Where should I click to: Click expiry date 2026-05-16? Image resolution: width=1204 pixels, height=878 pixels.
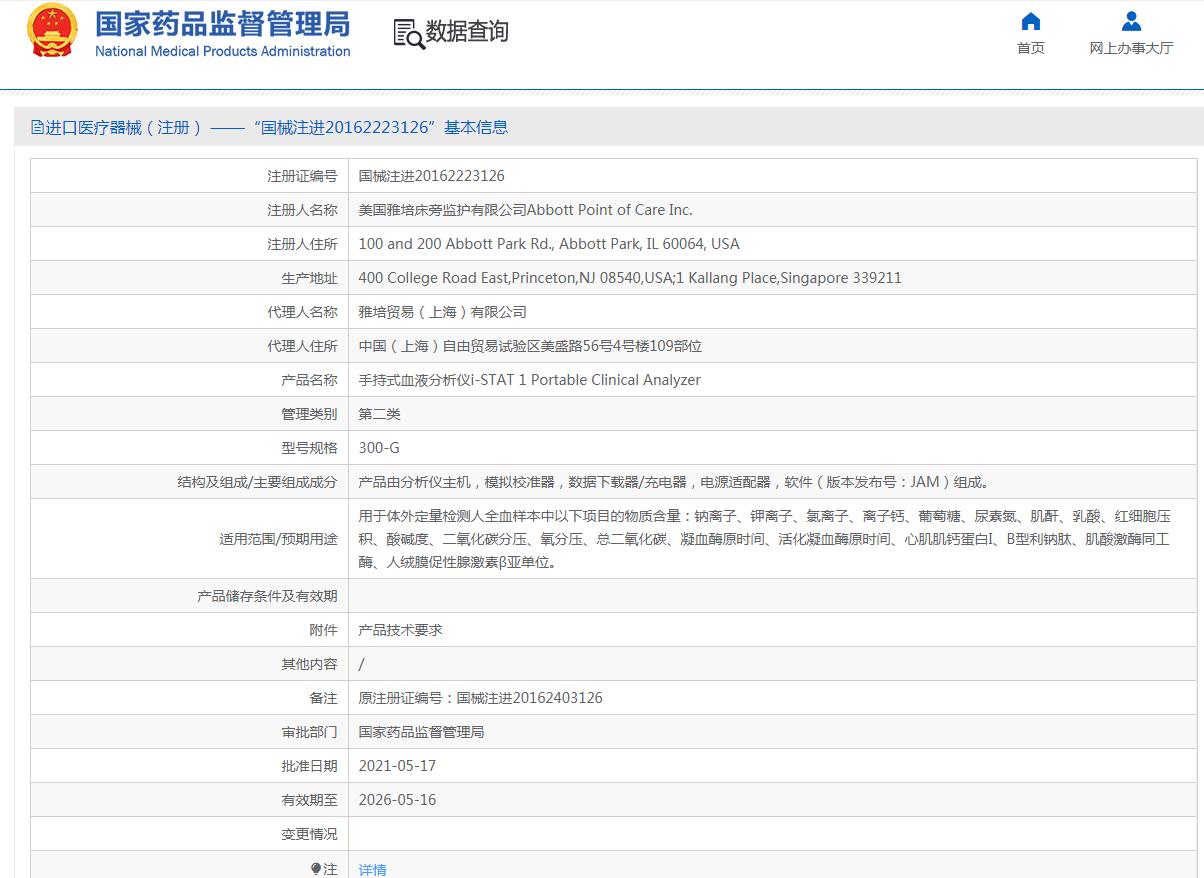pos(397,800)
